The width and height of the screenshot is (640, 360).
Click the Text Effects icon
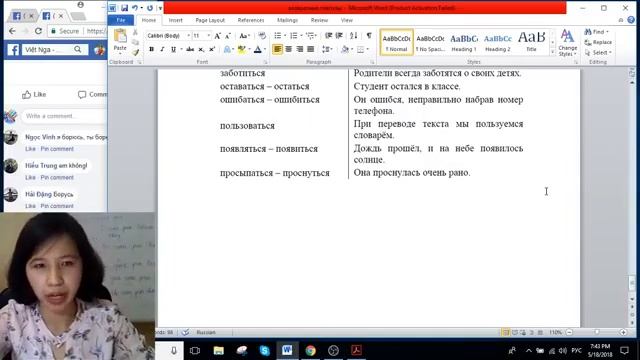[x=227, y=49]
